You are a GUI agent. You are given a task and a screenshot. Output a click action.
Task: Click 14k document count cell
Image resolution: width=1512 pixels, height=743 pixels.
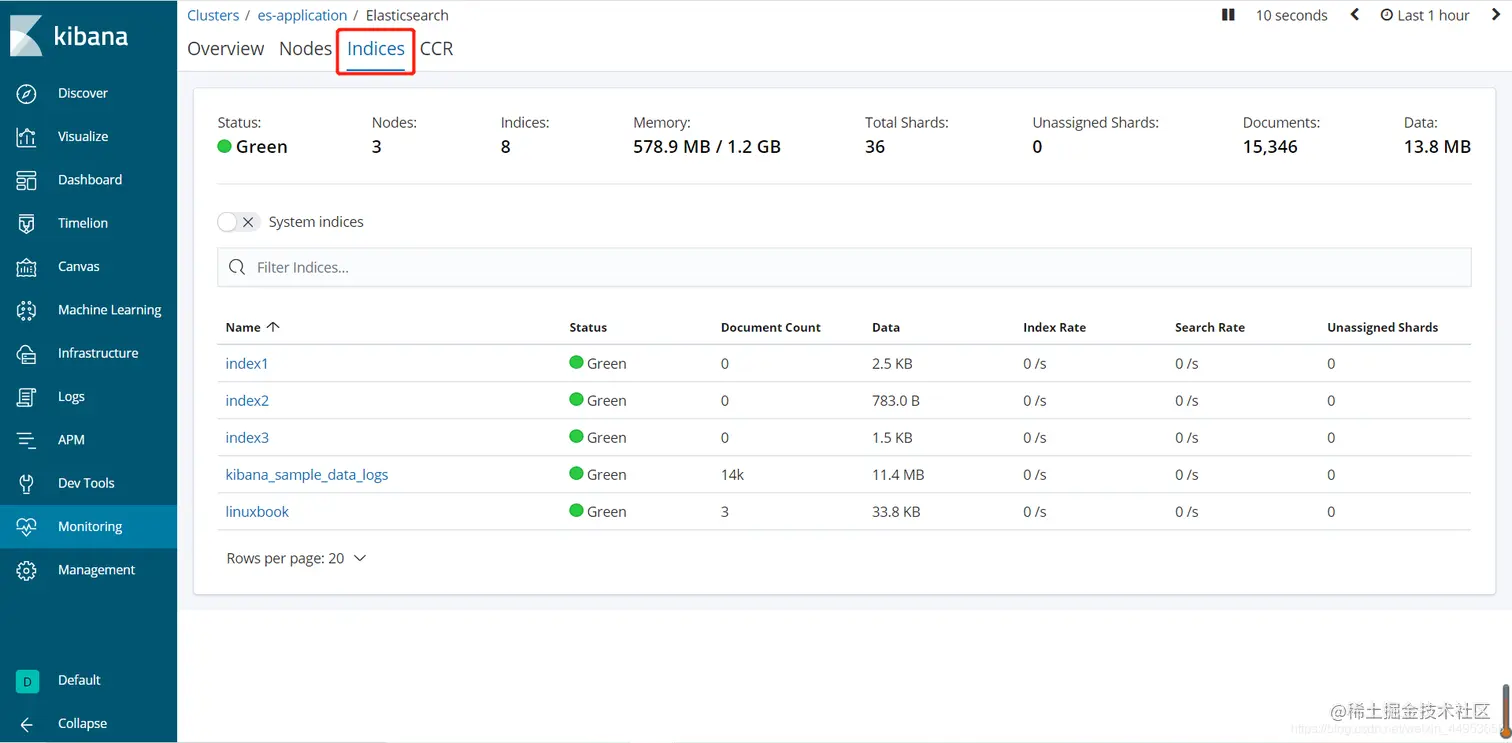point(732,474)
